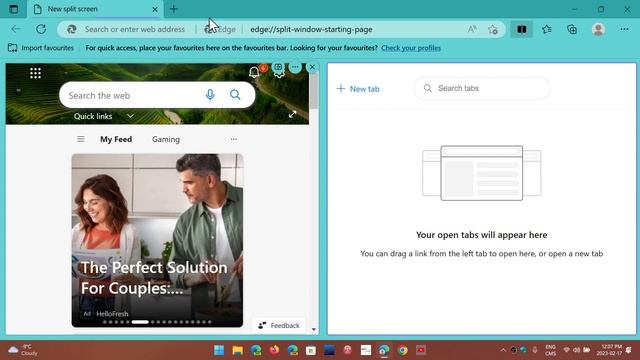
Task: Click New tab in right pane
Action: (358, 89)
